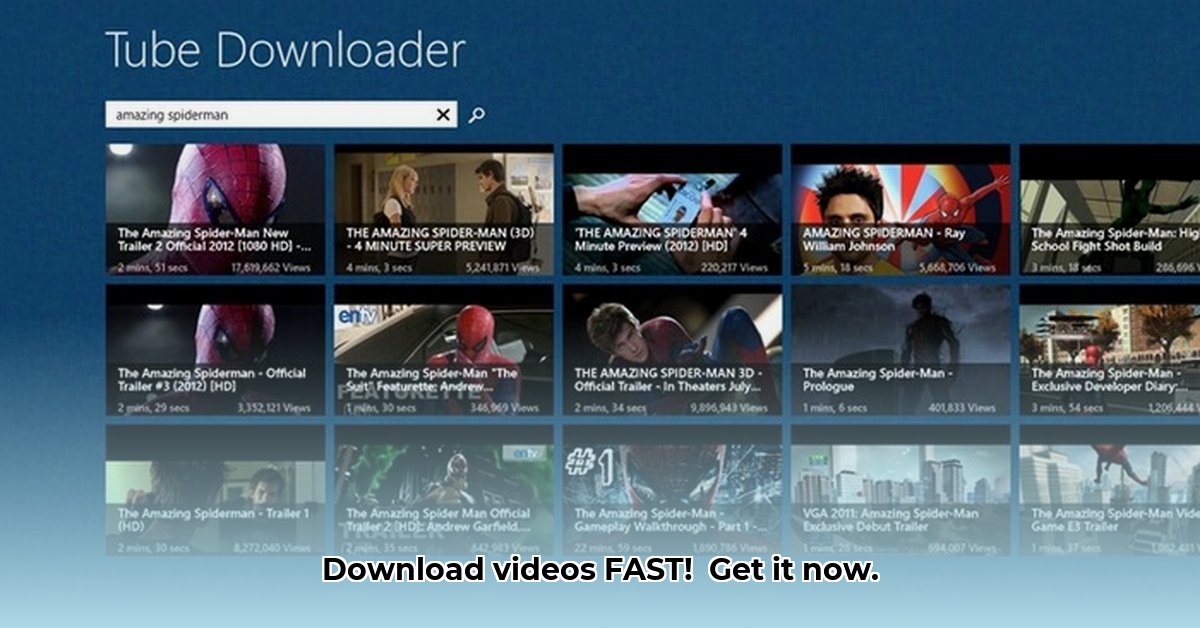The height and width of the screenshot is (628, 1200).
Task: Open THE AMAZING SPIDER-MAN (3D) 4 Minute Super Preview
Action: [x=443, y=209]
